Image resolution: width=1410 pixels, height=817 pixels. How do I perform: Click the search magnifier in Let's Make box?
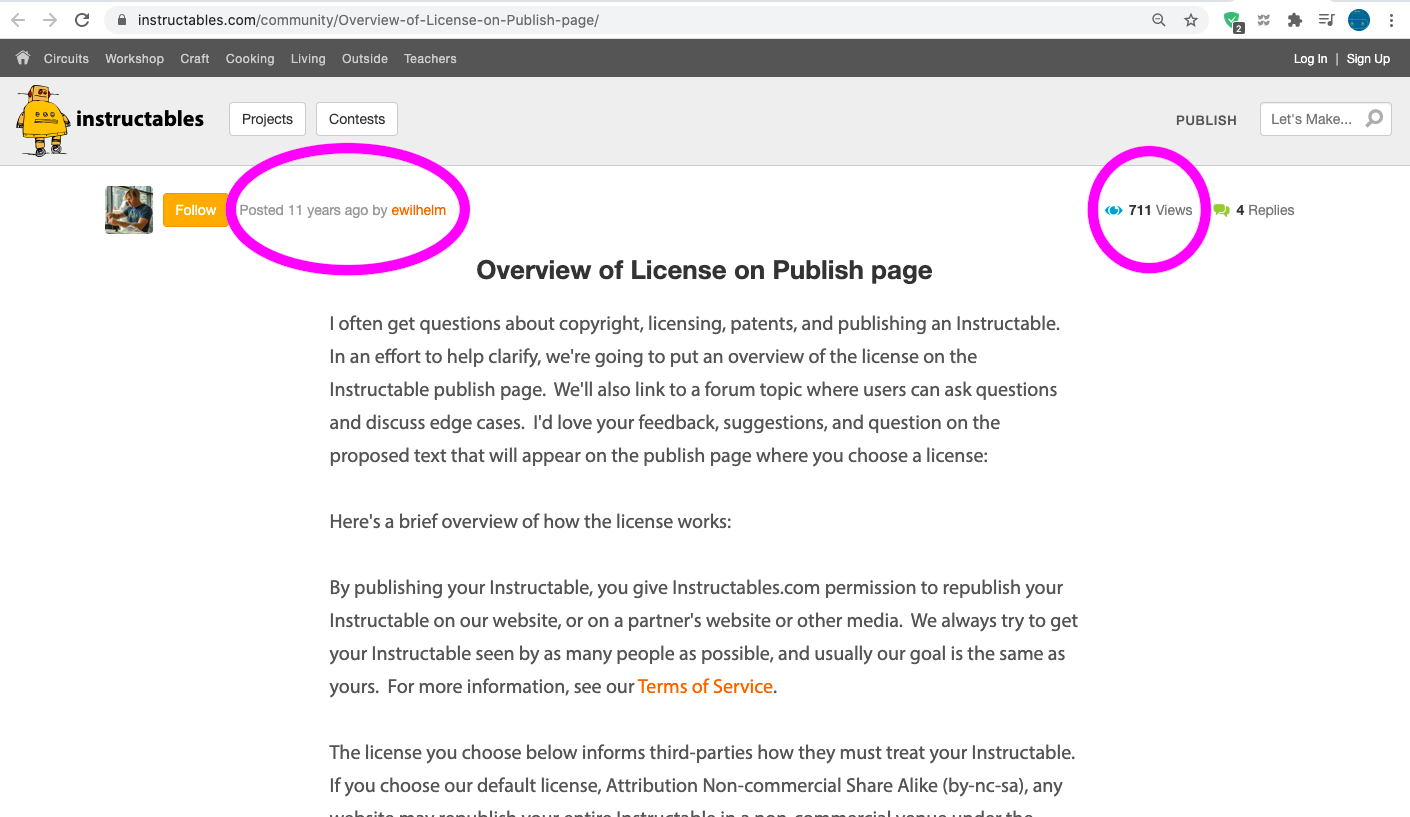coord(1375,119)
